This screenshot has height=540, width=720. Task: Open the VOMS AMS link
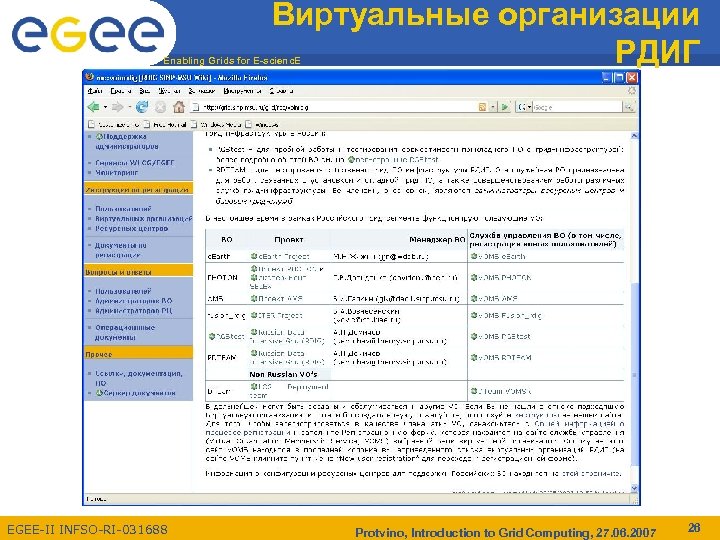point(494,298)
